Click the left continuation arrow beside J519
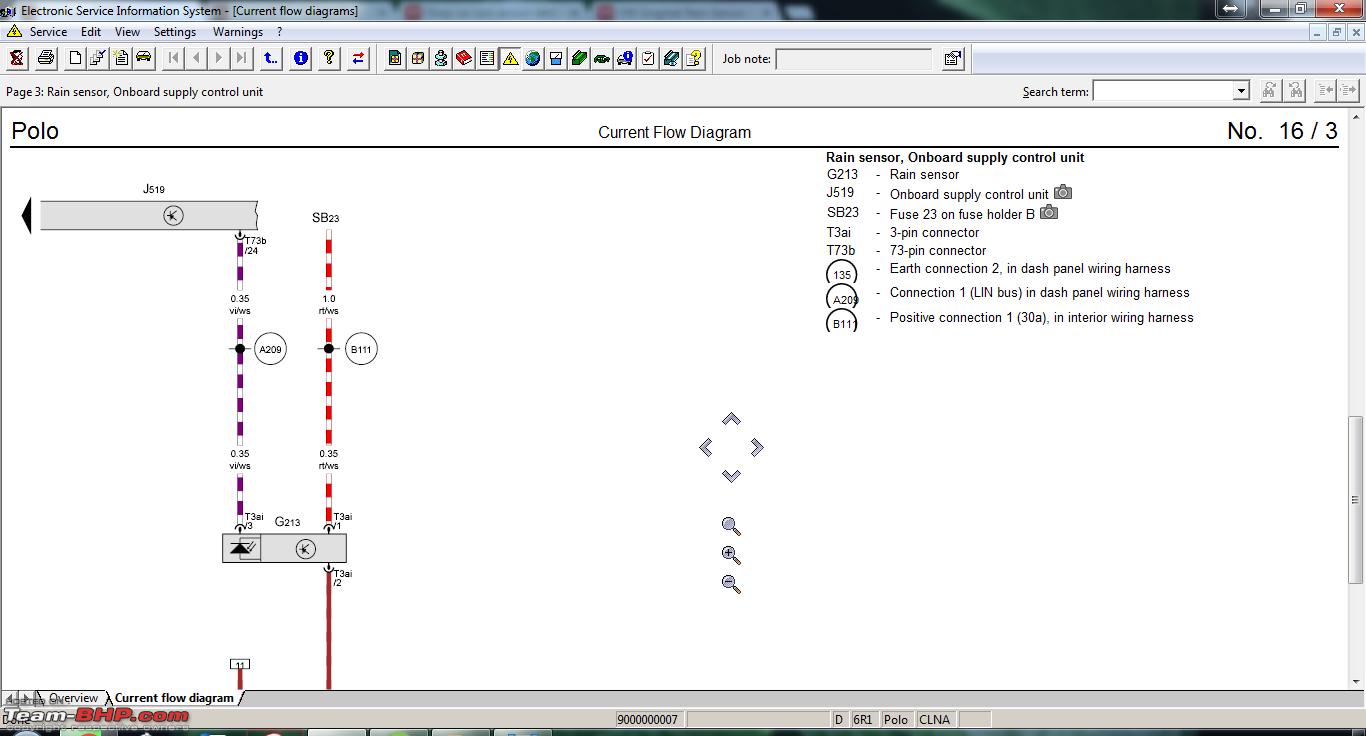The width and height of the screenshot is (1366, 736). point(27,215)
